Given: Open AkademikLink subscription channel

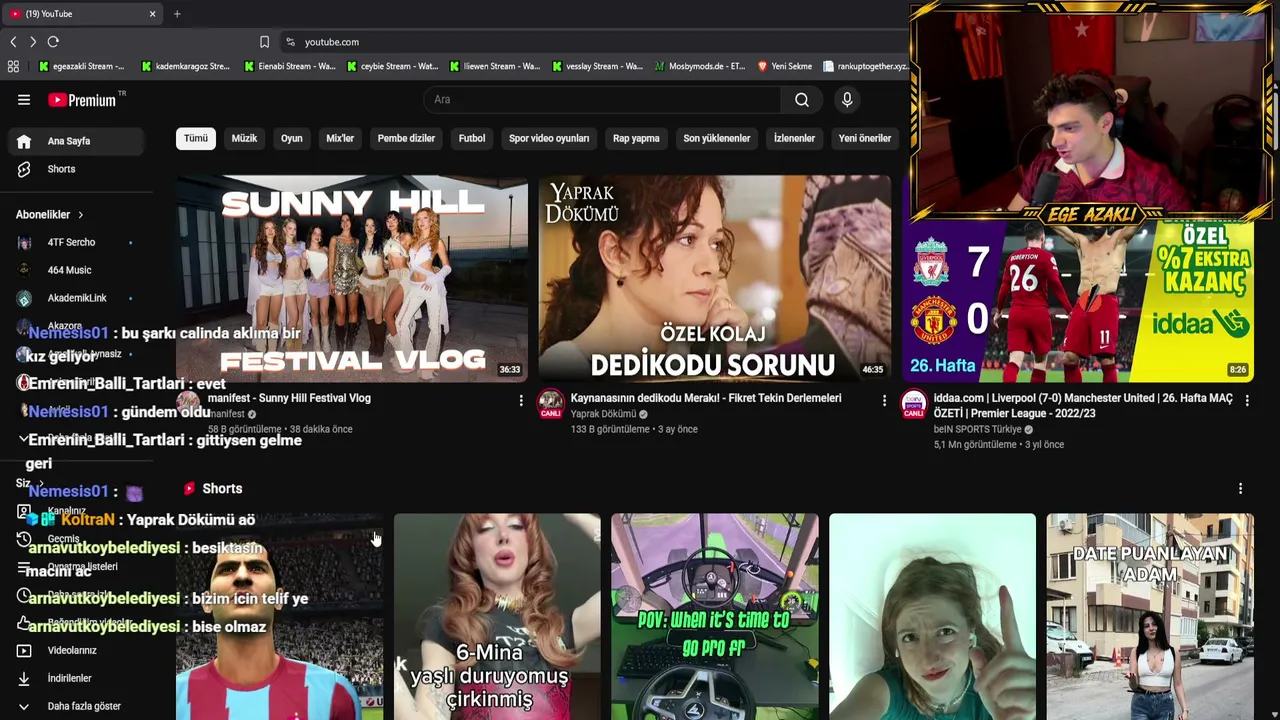Looking at the screenshot, I should (76, 298).
